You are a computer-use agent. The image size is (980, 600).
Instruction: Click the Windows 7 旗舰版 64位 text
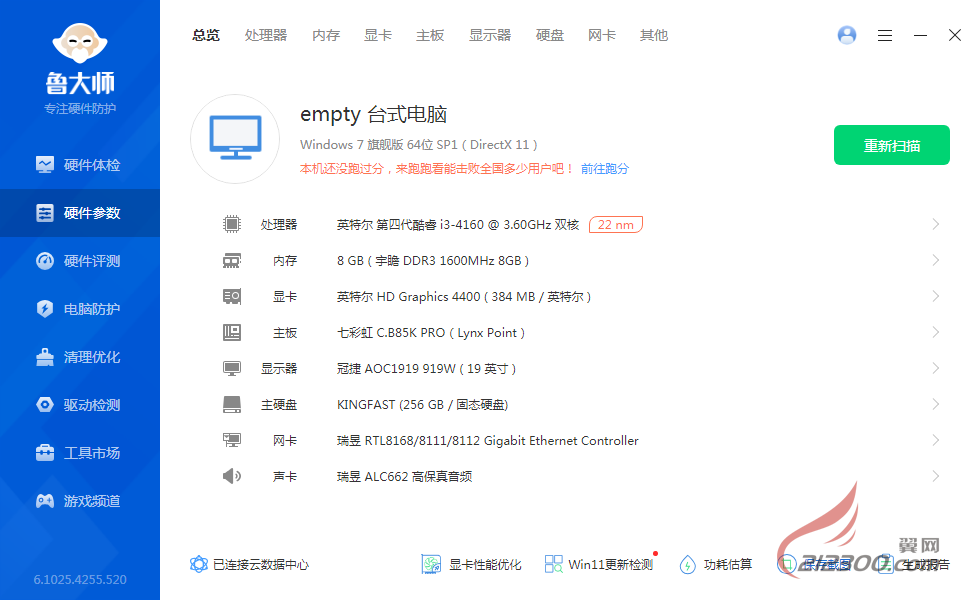coord(419,145)
